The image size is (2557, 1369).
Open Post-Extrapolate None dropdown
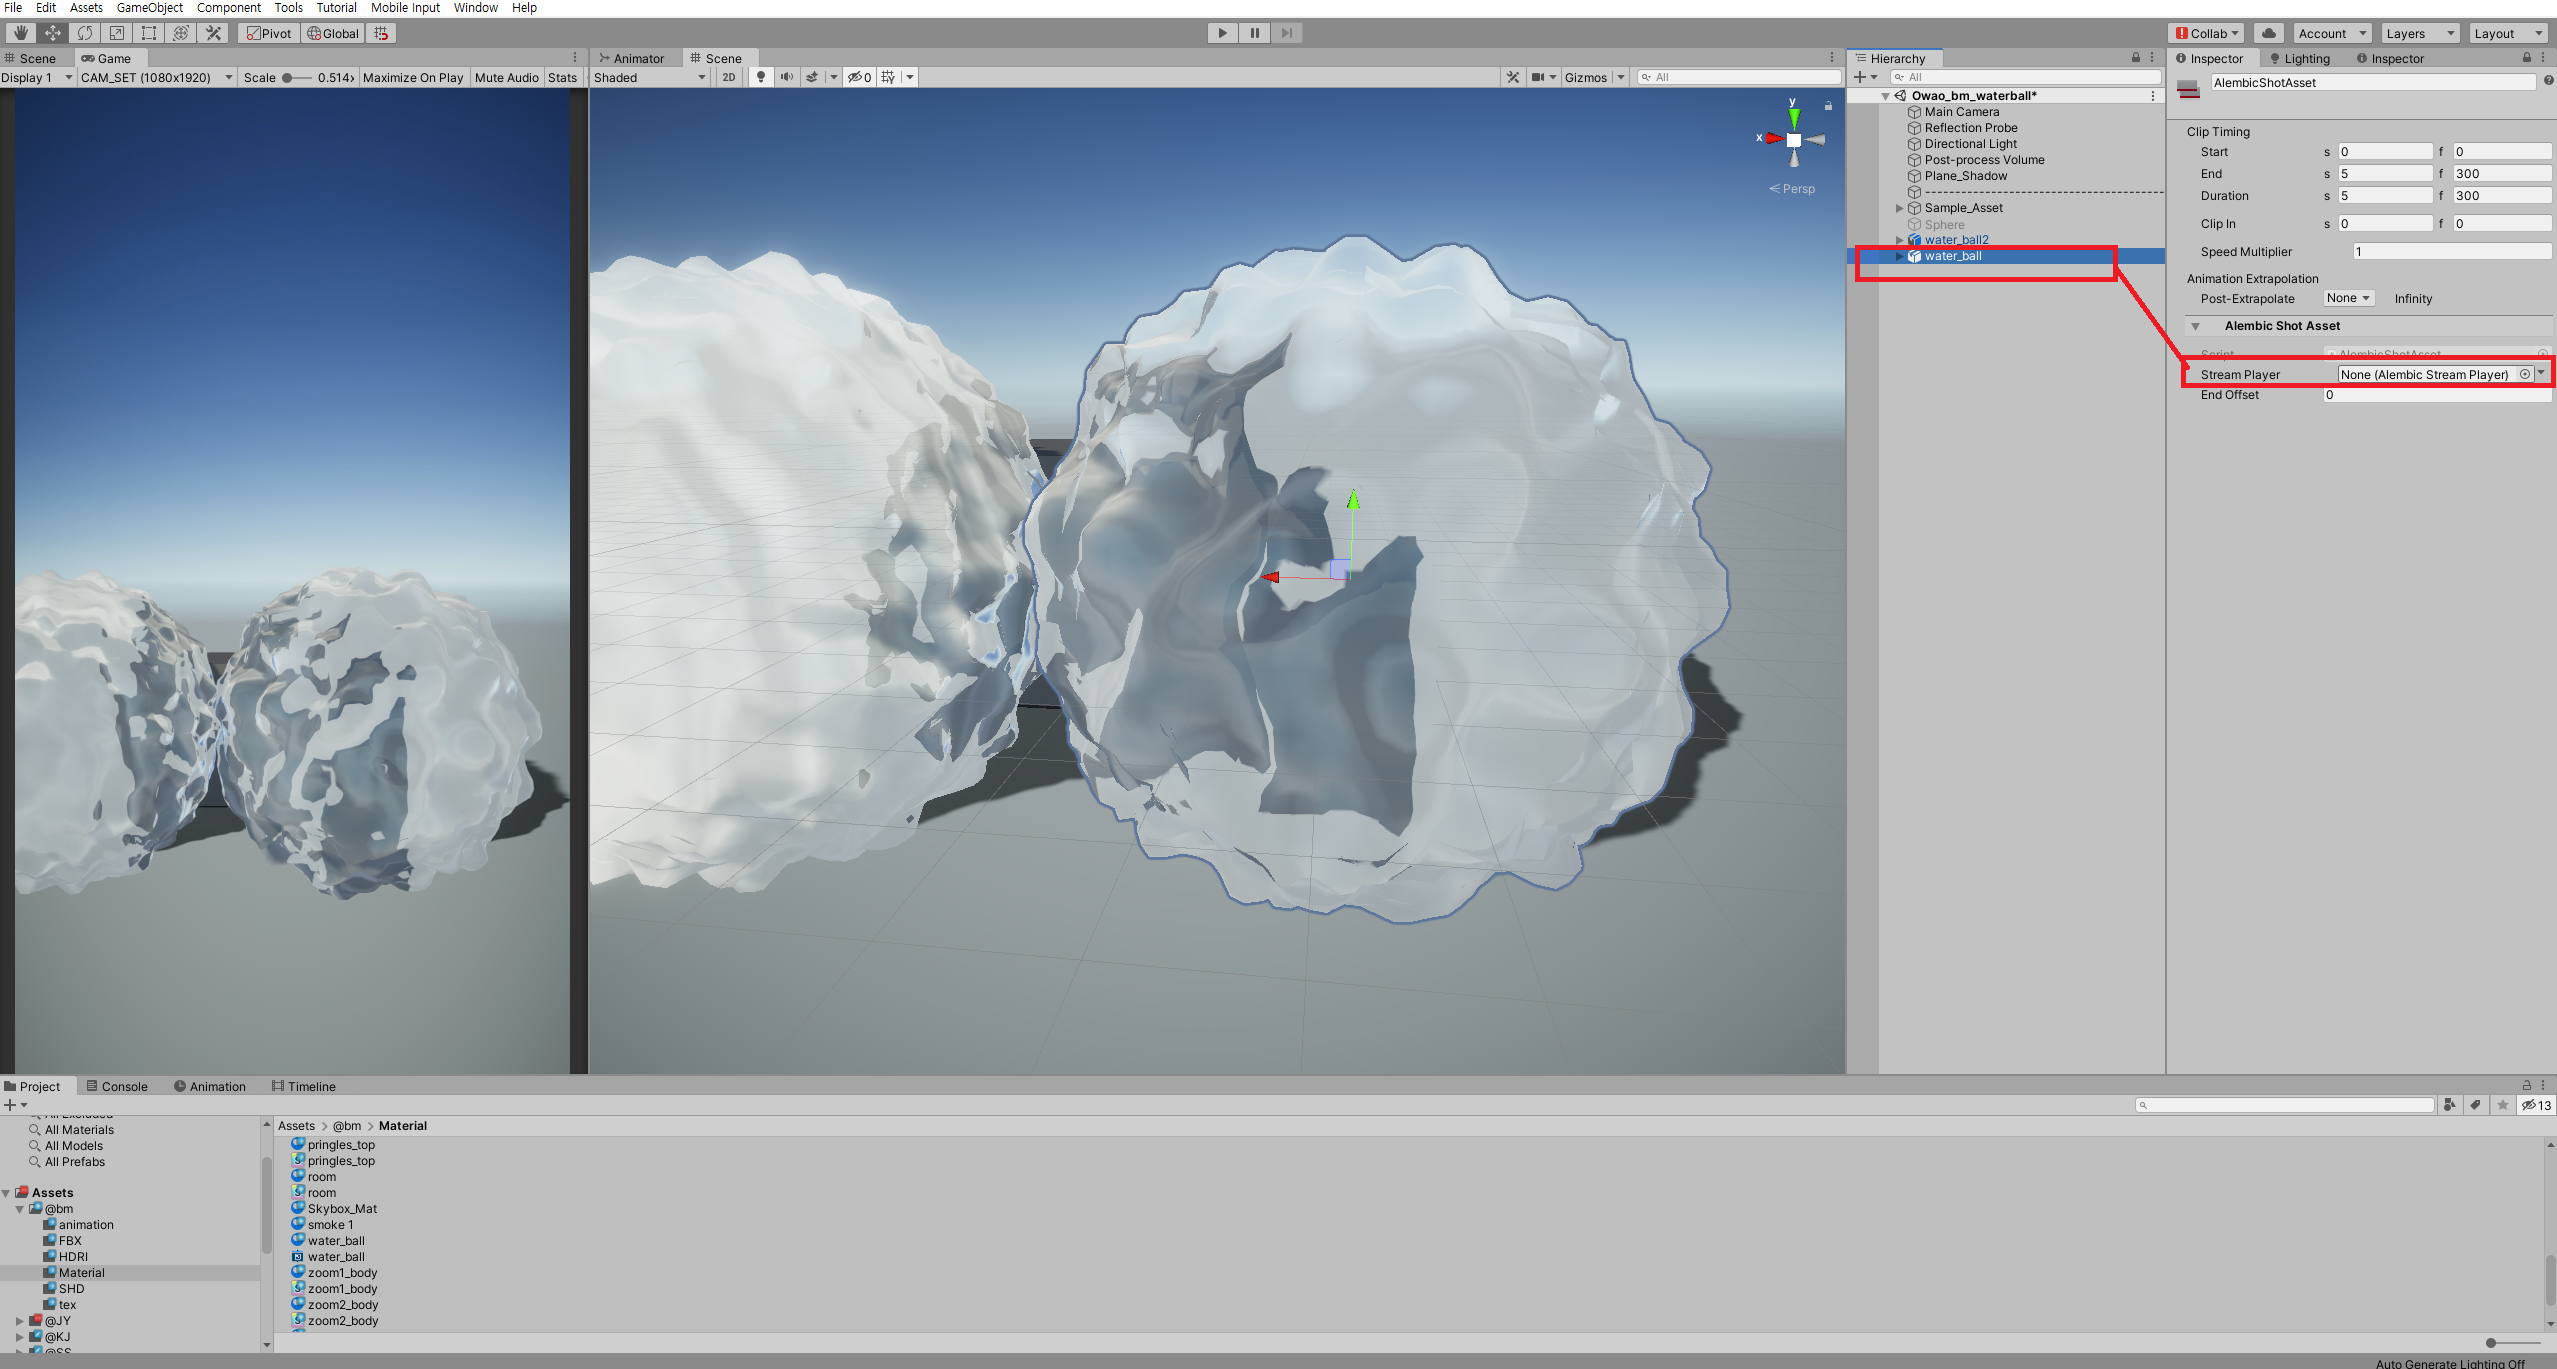coord(2347,298)
